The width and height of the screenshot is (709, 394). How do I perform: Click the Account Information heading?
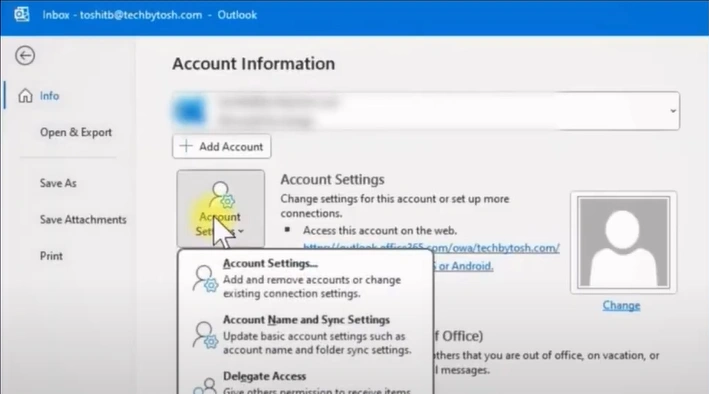tap(254, 64)
